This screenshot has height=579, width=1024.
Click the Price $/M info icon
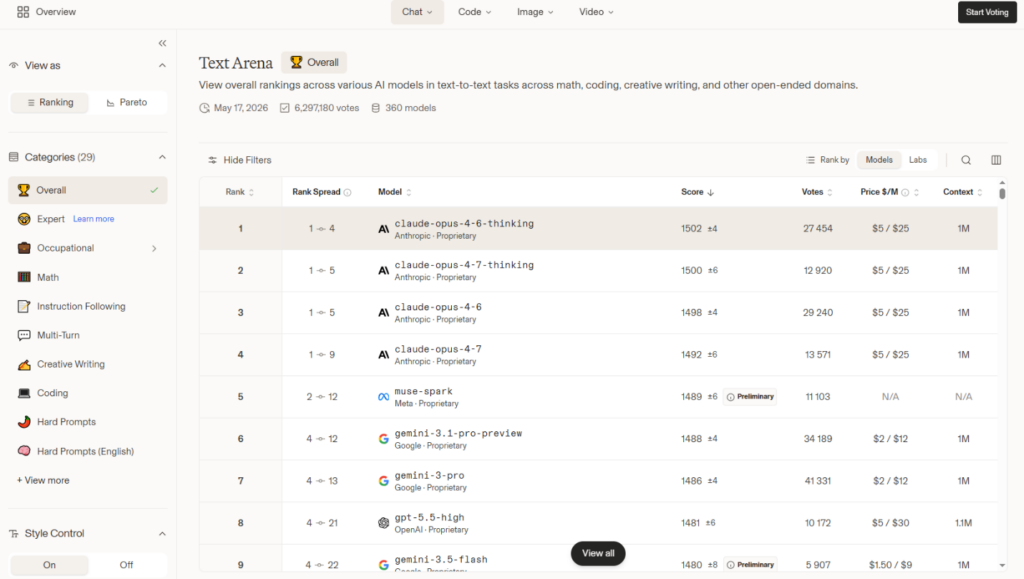click(x=905, y=193)
